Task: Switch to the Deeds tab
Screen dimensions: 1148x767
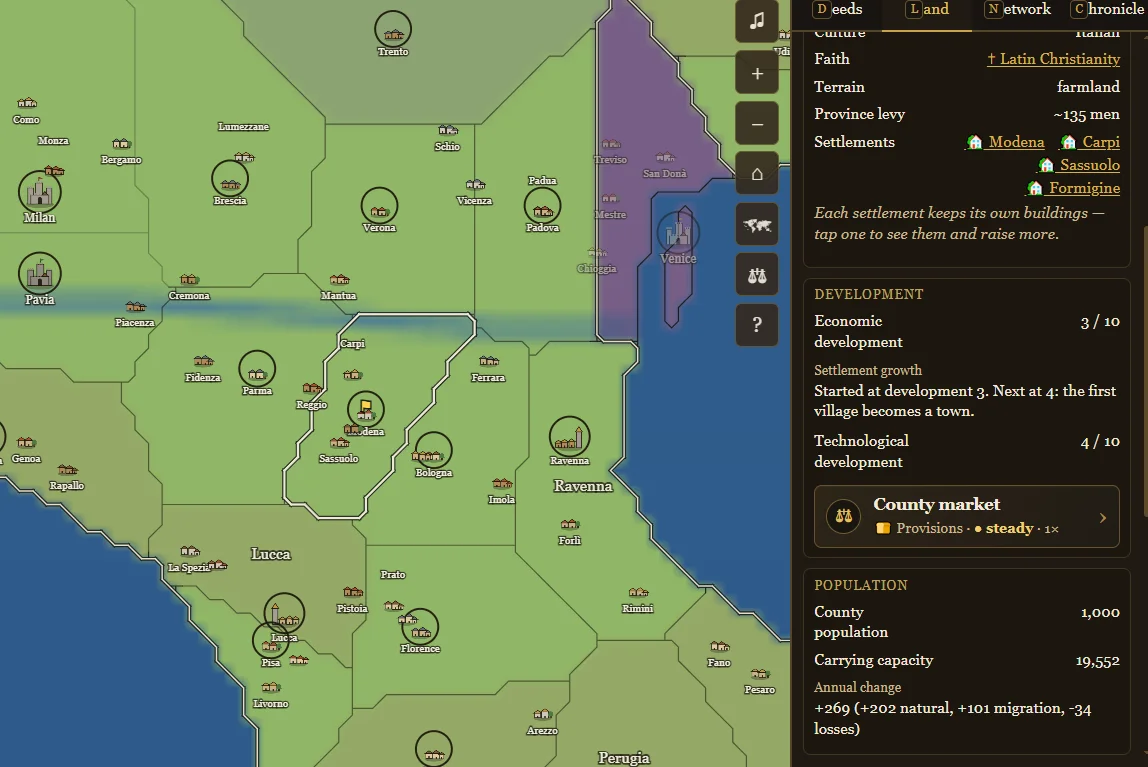Action: point(838,10)
